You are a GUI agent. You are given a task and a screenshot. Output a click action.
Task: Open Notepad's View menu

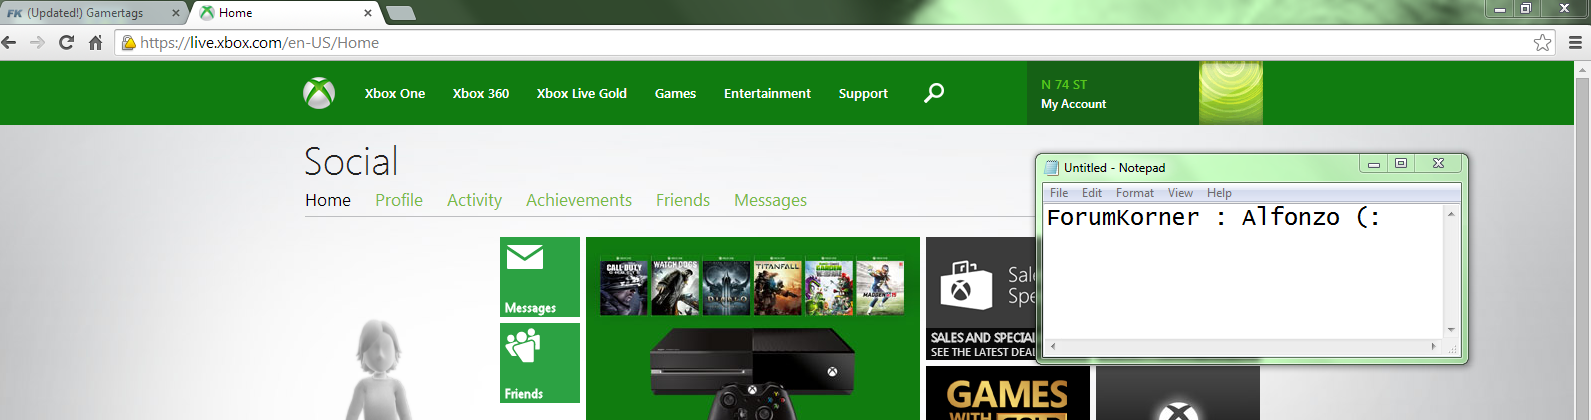(1180, 193)
